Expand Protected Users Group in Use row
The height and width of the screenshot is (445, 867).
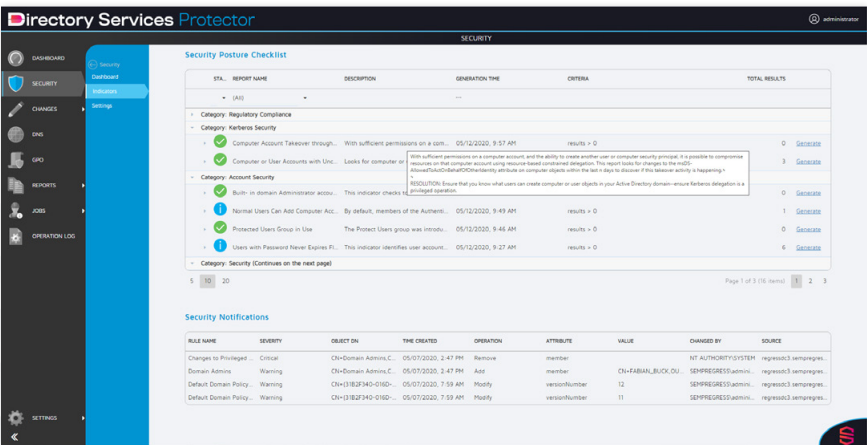point(205,229)
